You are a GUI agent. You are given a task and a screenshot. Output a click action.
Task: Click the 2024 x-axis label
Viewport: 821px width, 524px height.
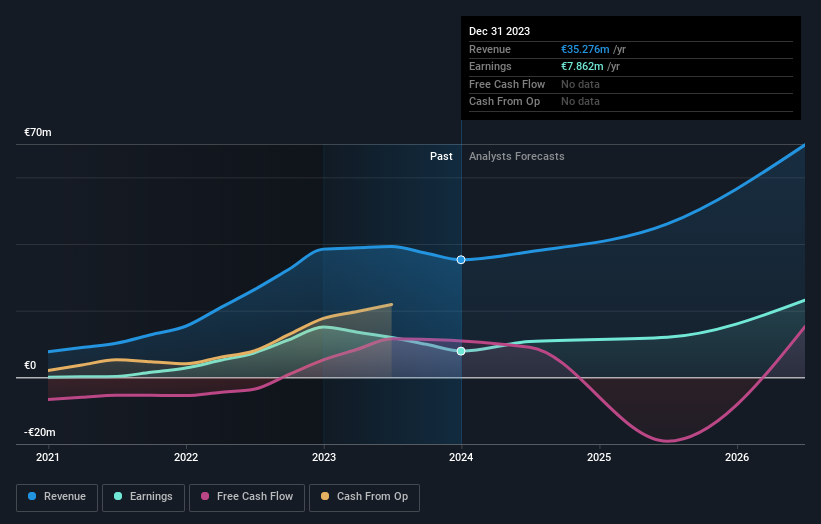[x=461, y=458]
